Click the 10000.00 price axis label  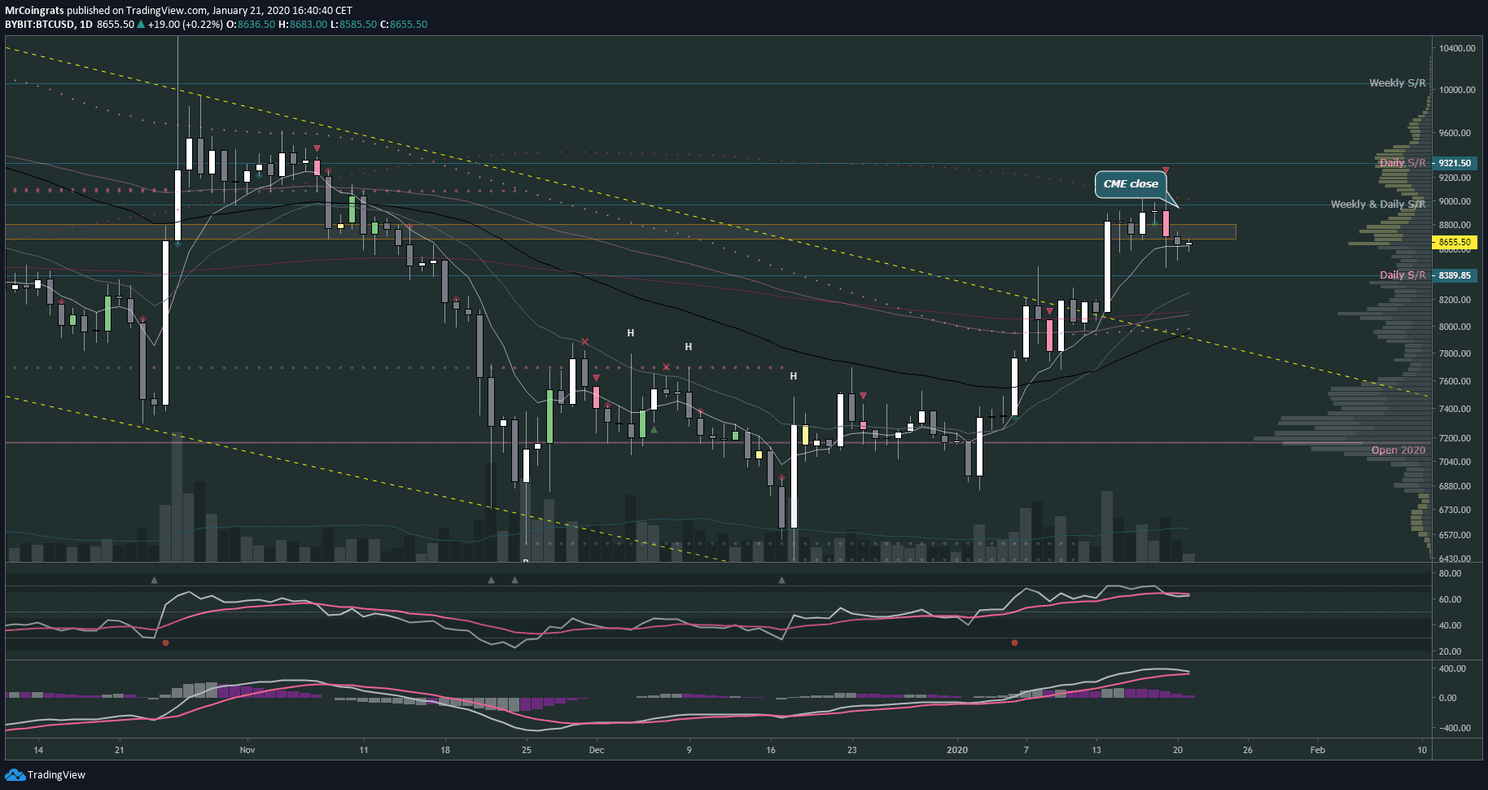point(1458,90)
